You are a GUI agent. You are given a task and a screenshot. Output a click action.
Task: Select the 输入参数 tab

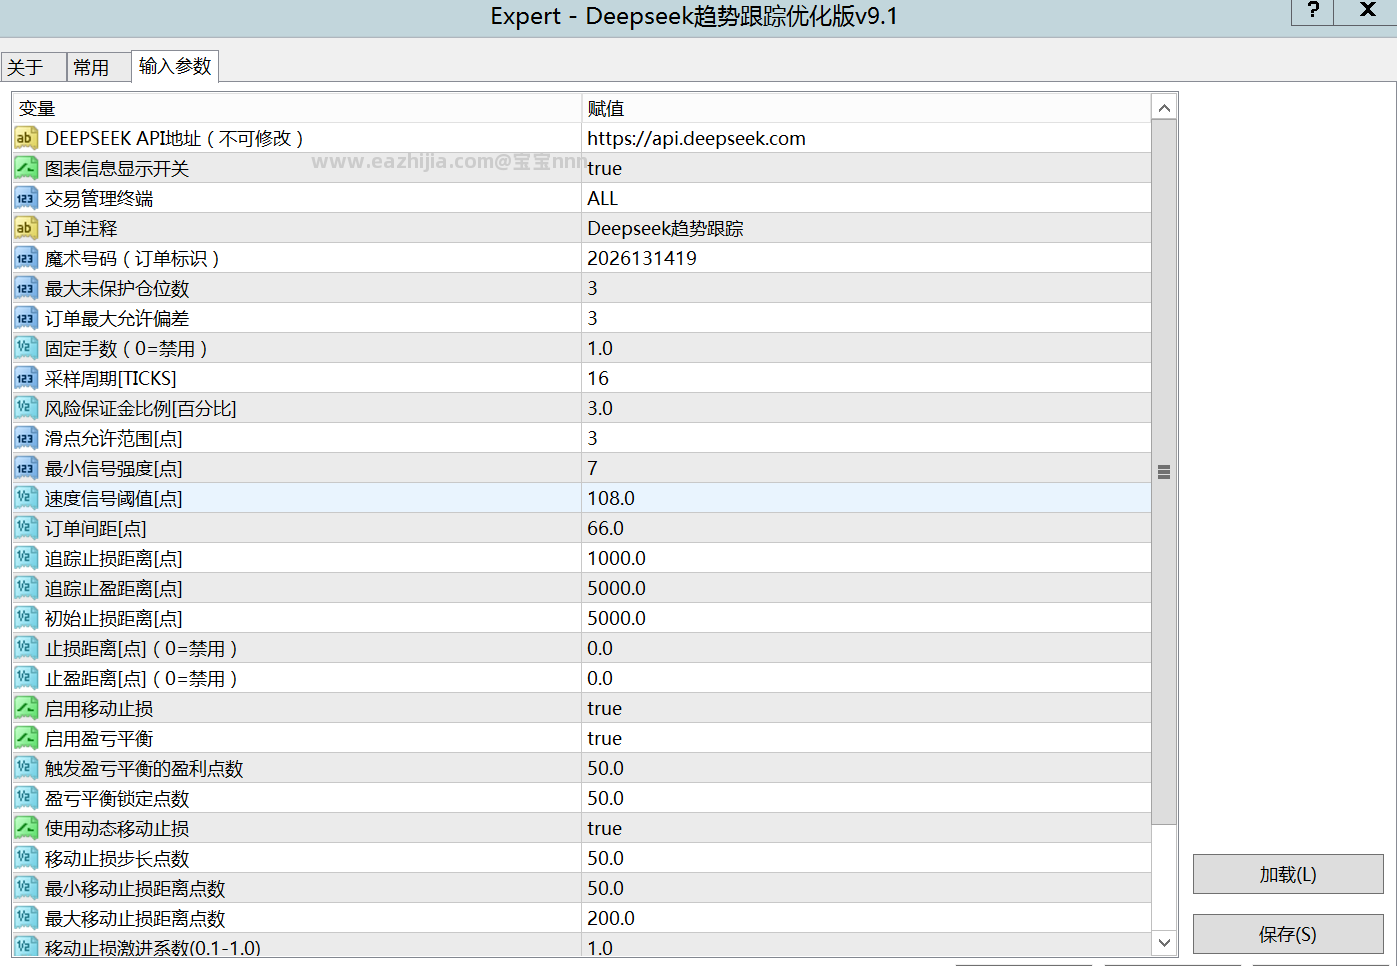pos(175,66)
